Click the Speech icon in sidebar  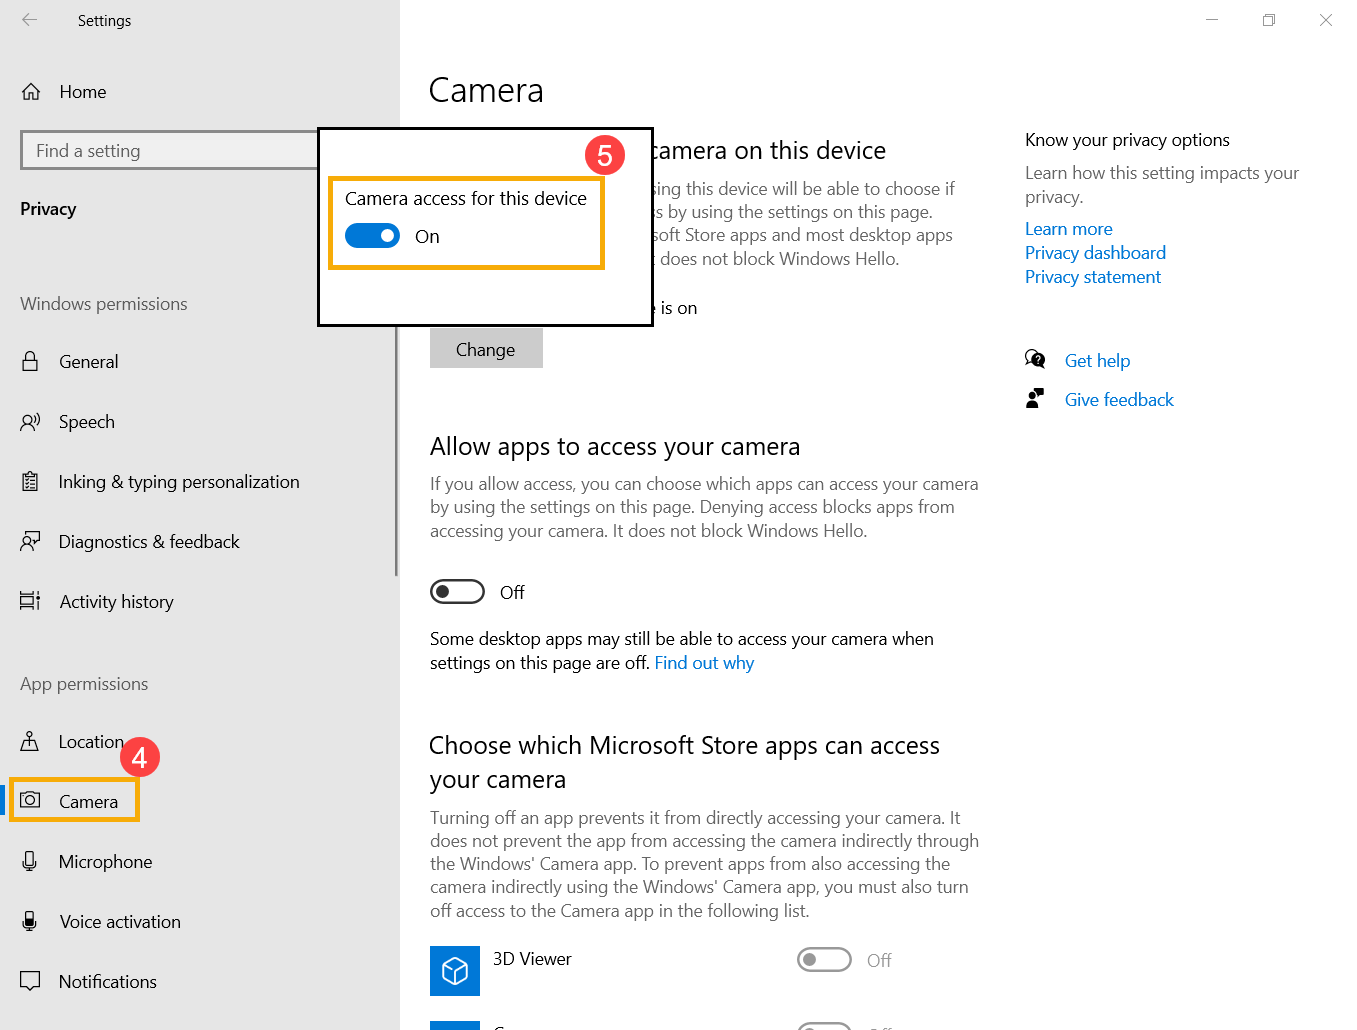[31, 422]
